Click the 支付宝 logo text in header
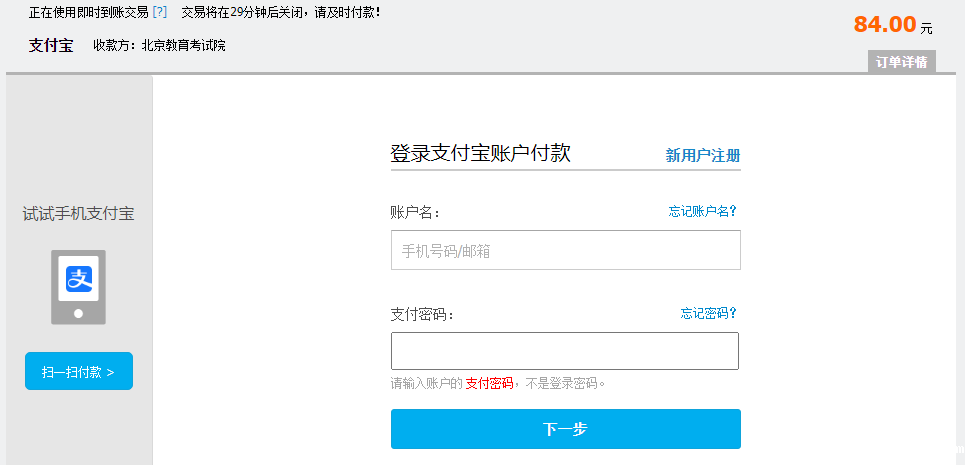The width and height of the screenshot is (965, 465). 51,45
